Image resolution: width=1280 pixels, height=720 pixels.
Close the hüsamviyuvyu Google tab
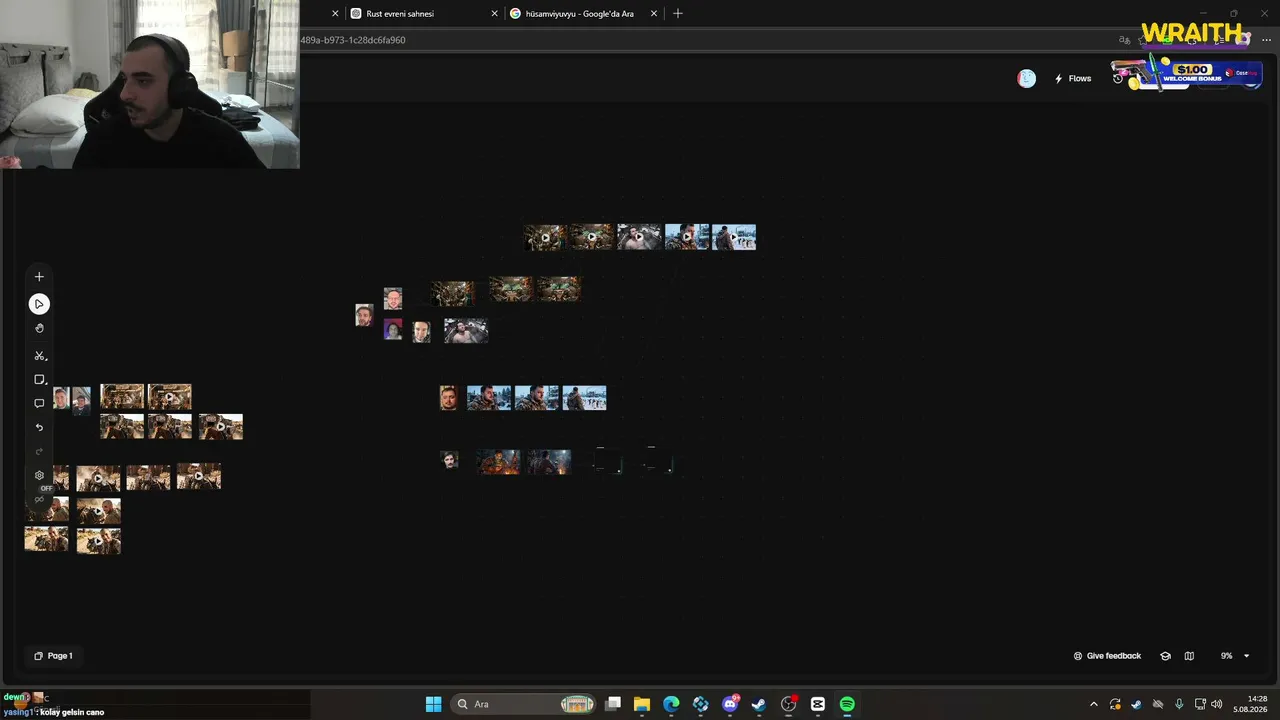(x=654, y=14)
